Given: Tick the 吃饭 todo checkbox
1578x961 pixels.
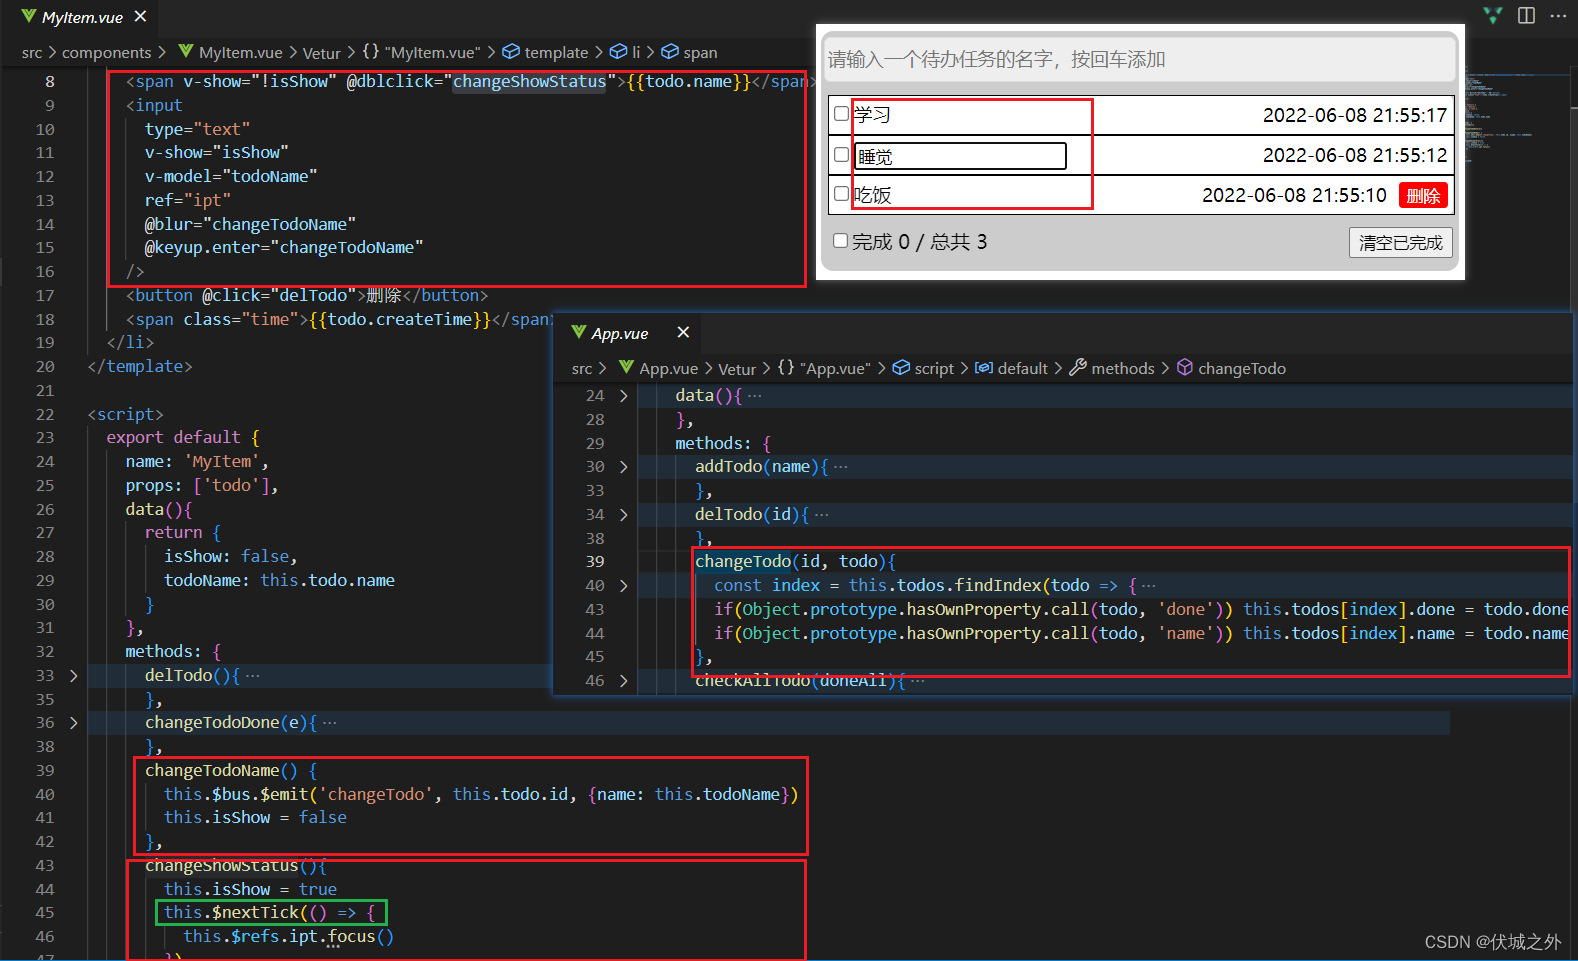Looking at the screenshot, I should tap(841, 194).
